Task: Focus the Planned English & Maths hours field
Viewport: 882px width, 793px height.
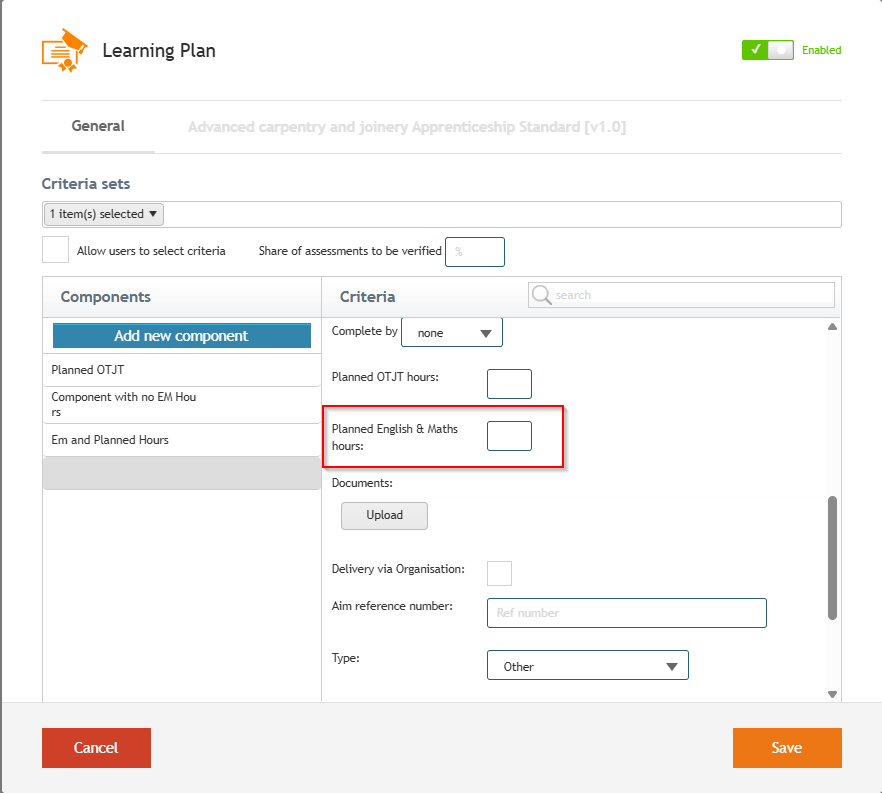Action: 509,436
